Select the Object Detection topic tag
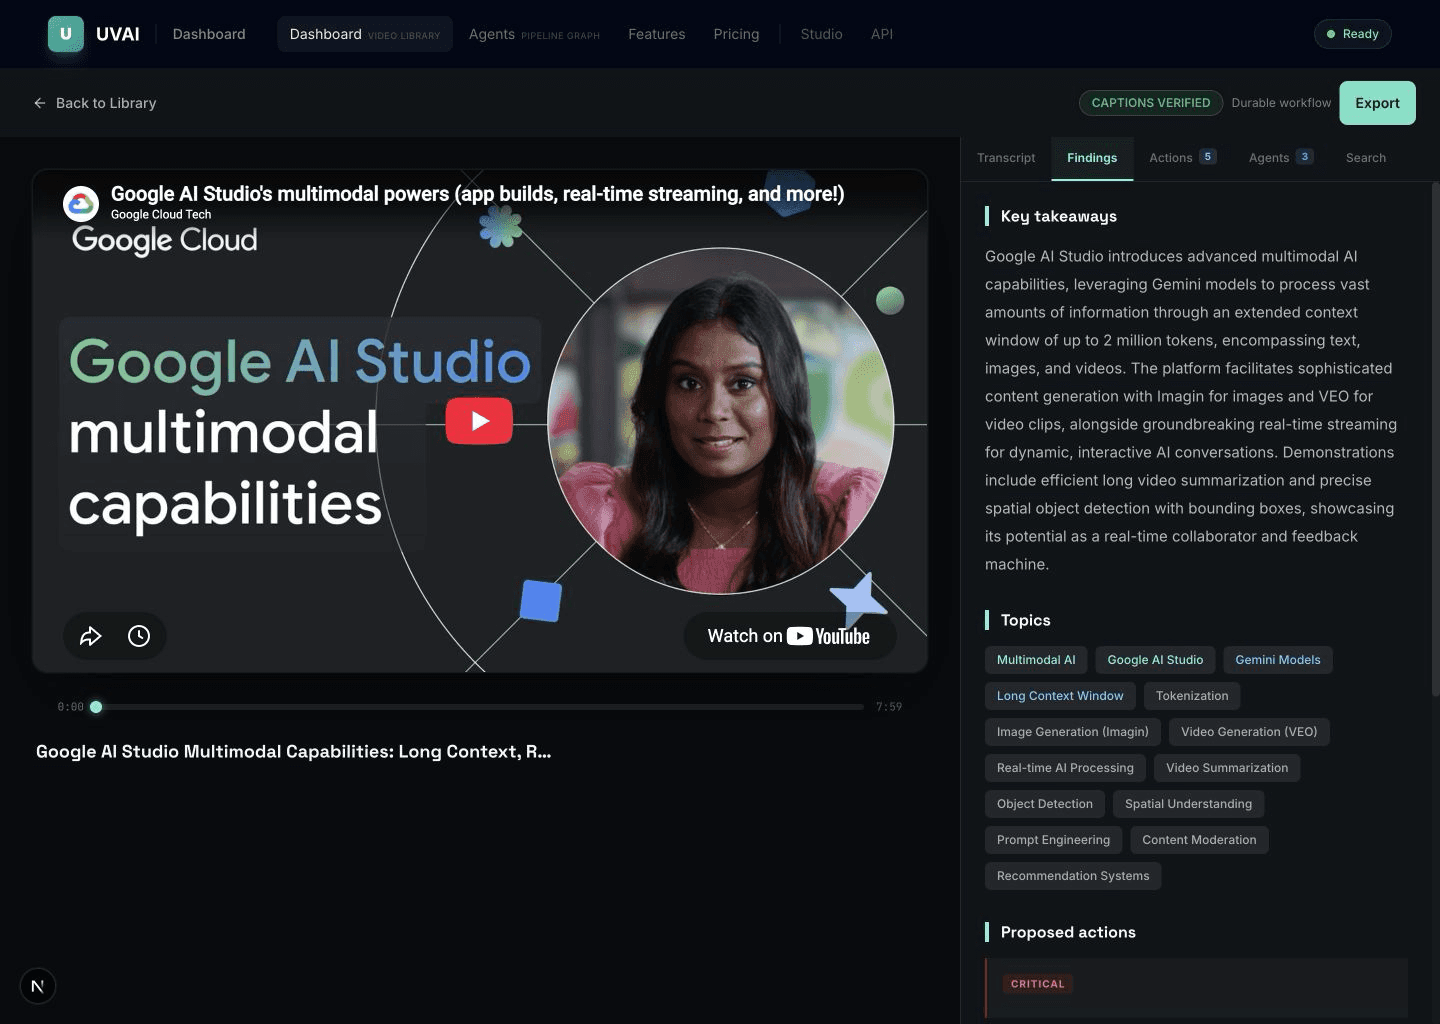Screen dimensions: 1440x1024 pyautogui.click(x=1045, y=804)
